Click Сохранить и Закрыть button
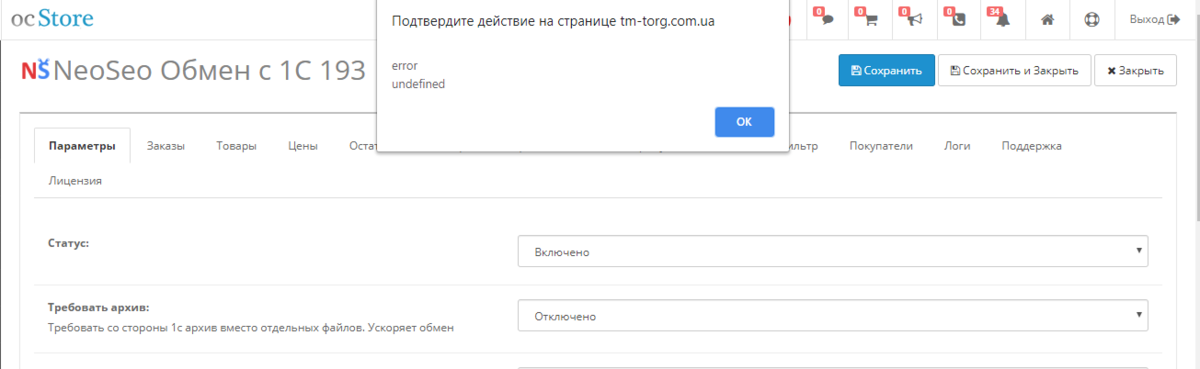 click(1013, 71)
